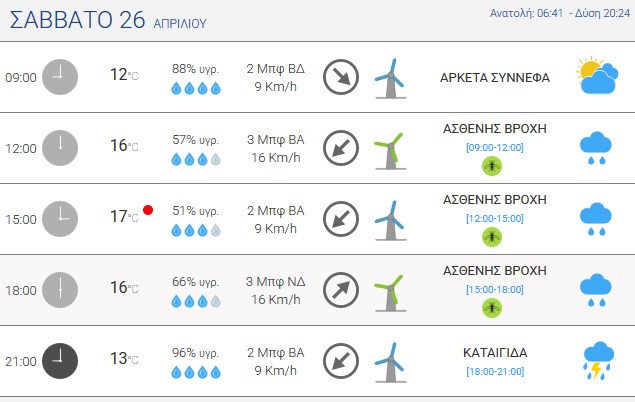Click the northeast-pointing wind arrow at 18:00
Viewport: 635px width, 402px height.
pos(341,290)
